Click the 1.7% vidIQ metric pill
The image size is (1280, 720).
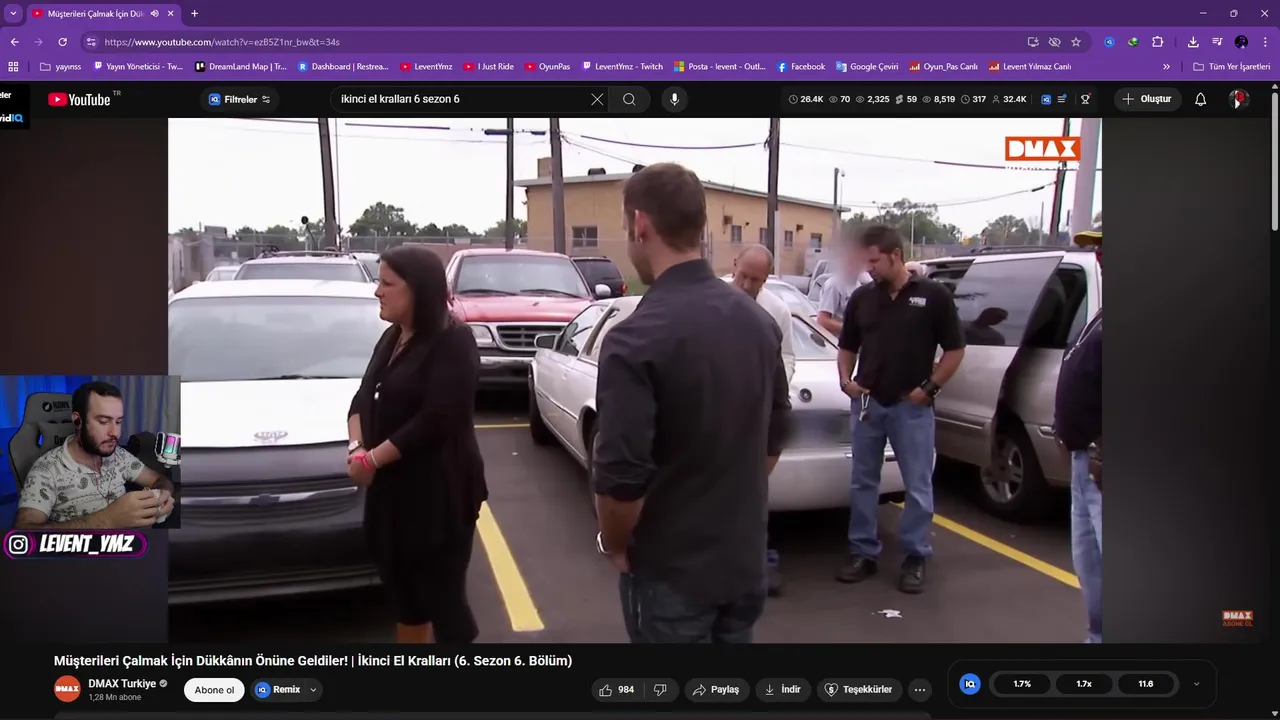click(x=1022, y=684)
